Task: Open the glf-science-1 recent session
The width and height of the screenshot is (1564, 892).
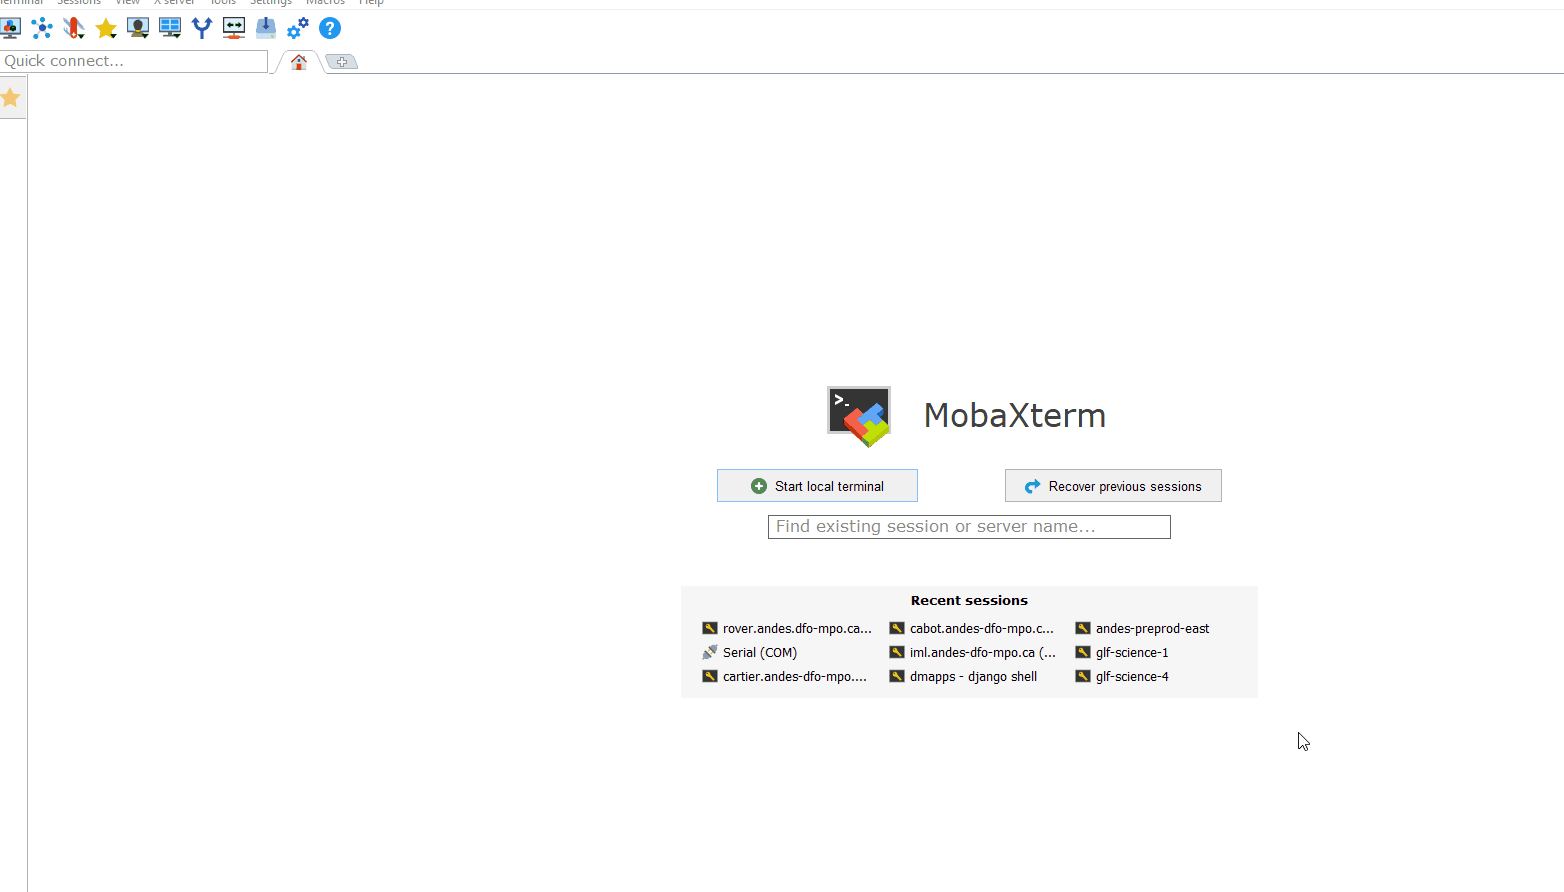Action: (1122, 652)
